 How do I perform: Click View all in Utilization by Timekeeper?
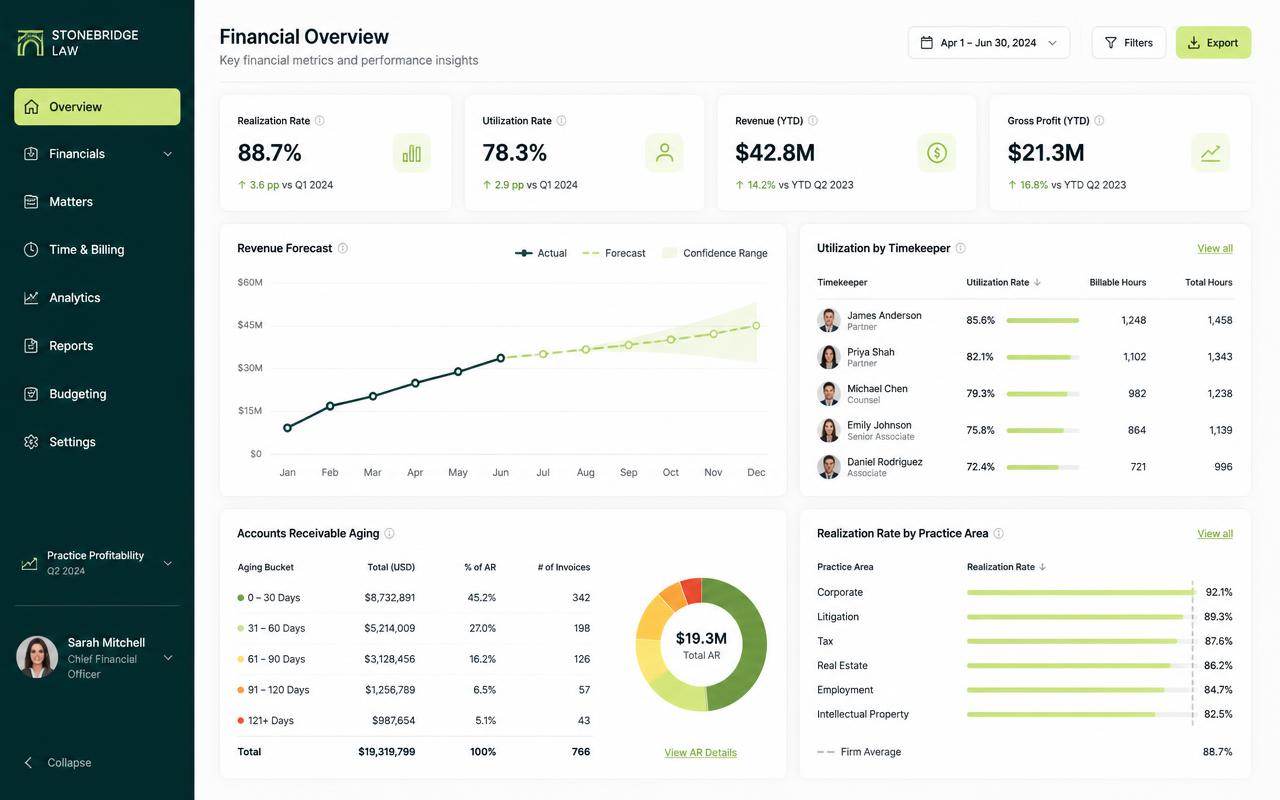tap(1215, 249)
